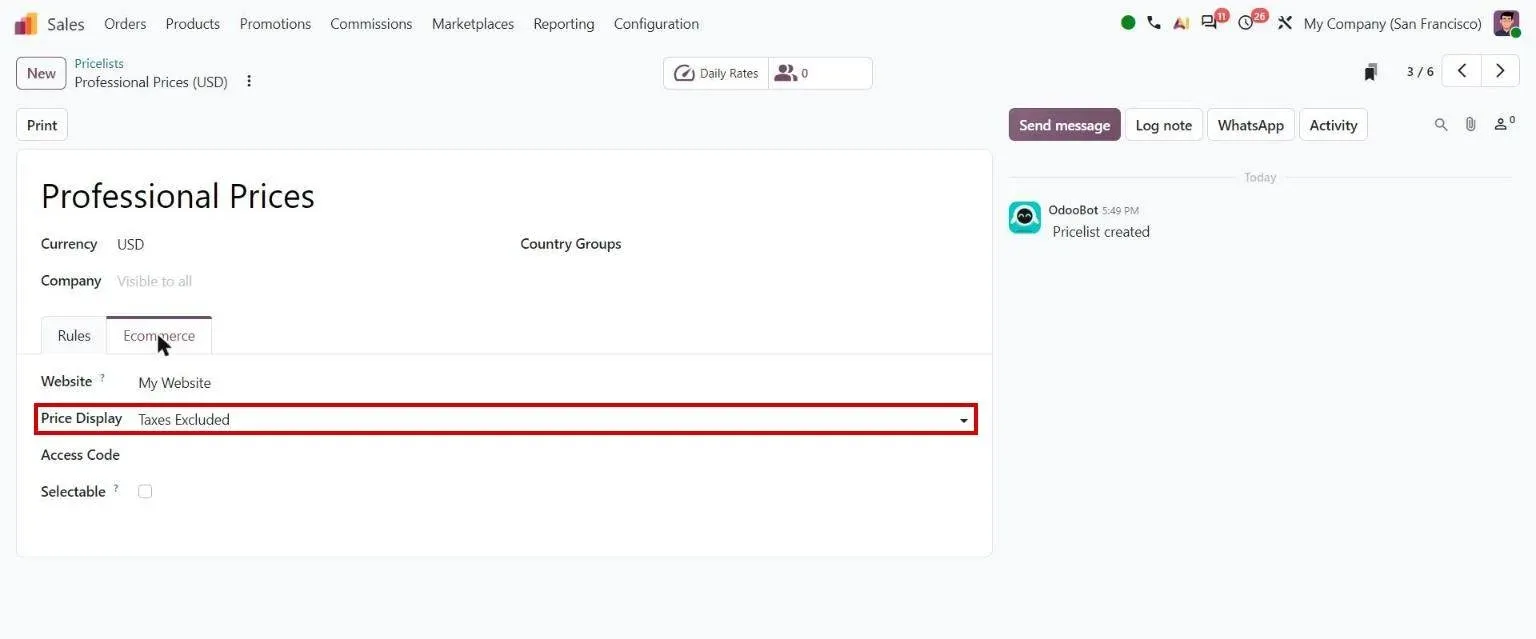The width and height of the screenshot is (1536, 639).
Task: Toggle the Selectable checkbox
Action: [x=145, y=491]
